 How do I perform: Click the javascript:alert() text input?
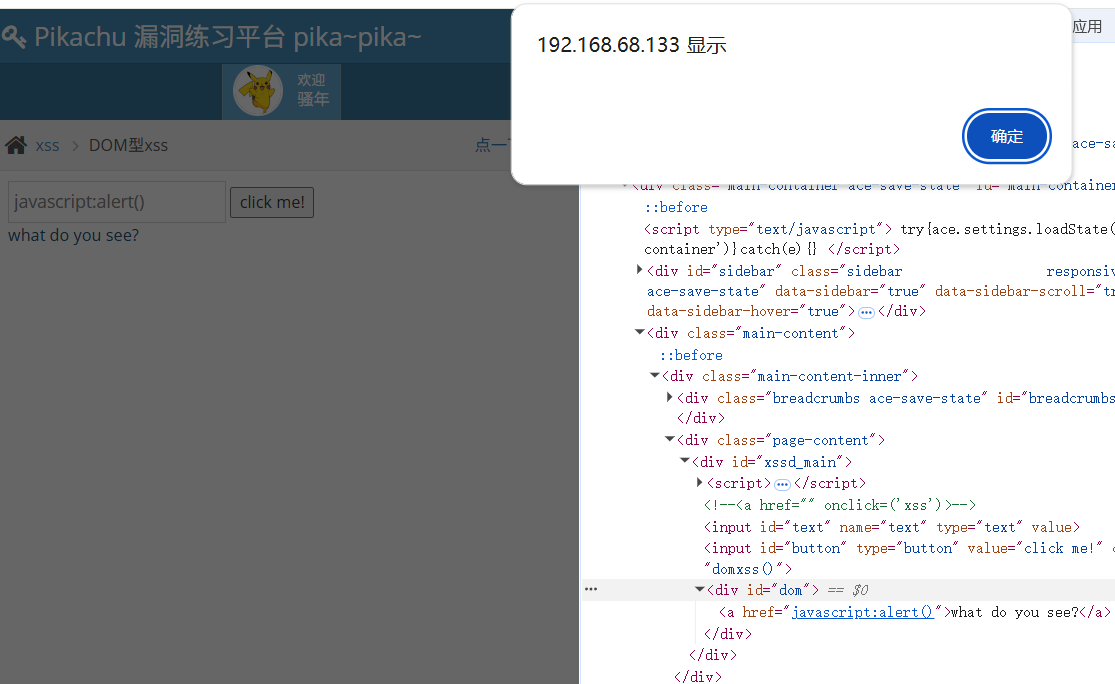click(x=117, y=202)
